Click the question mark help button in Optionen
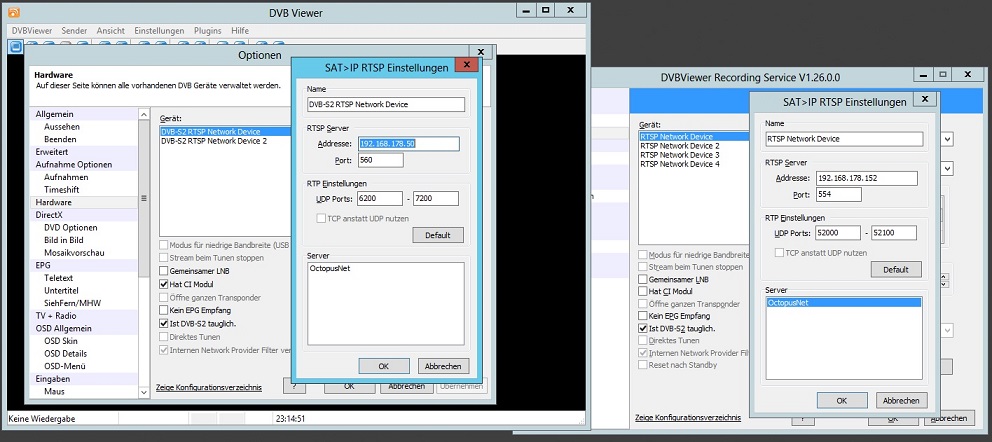Image resolution: width=992 pixels, height=442 pixels. (x=295, y=386)
